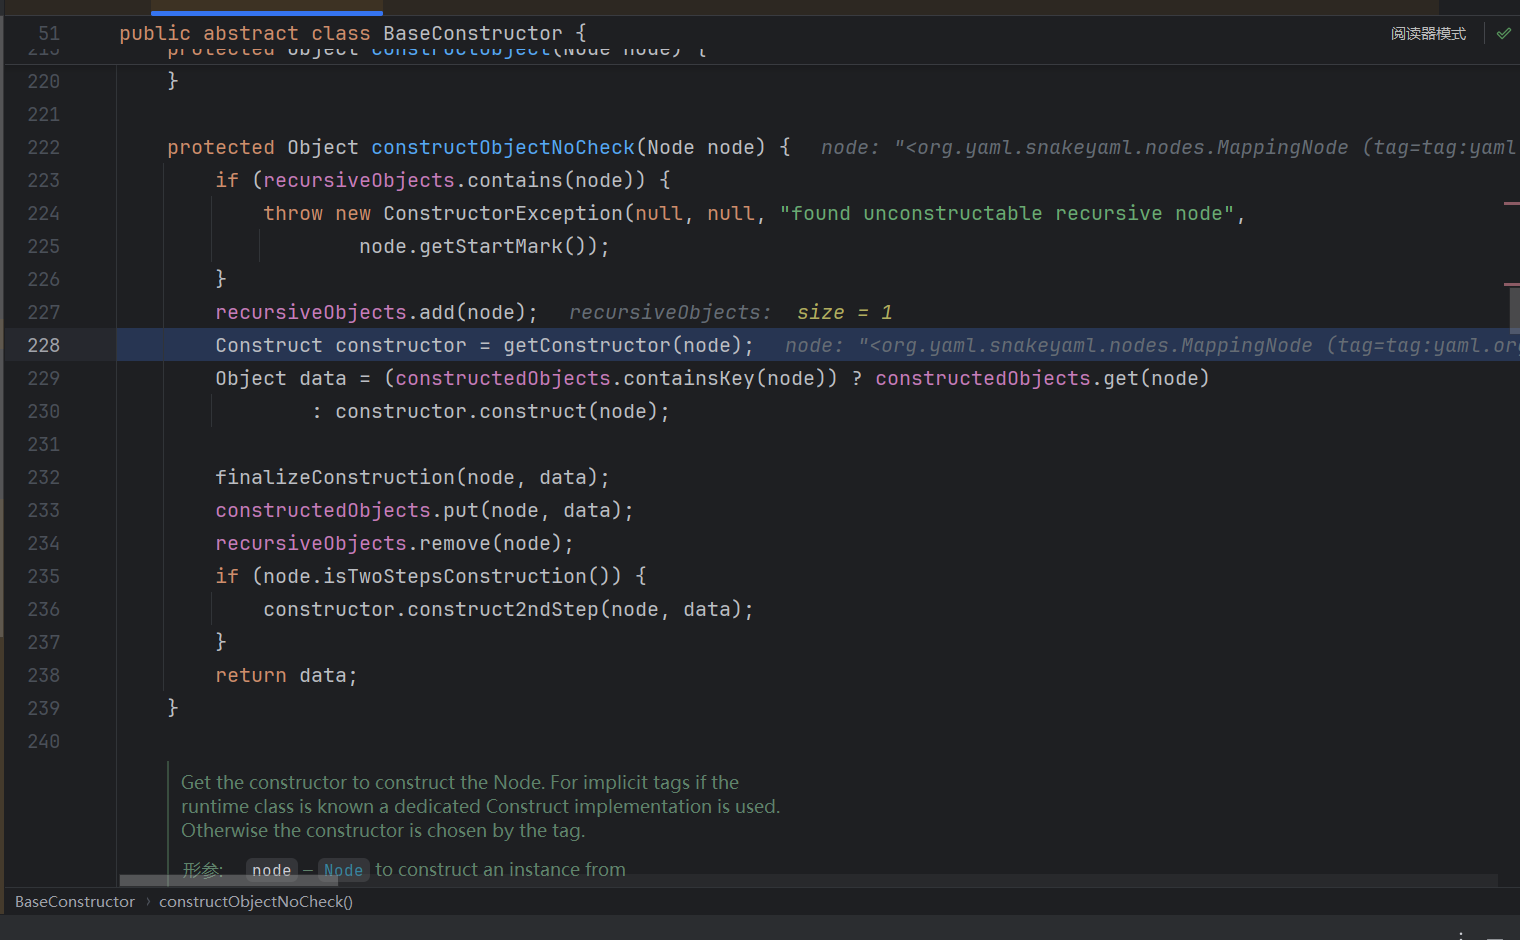The height and width of the screenshot is (940, 1520).
Task: Open the Node link in documentation
Action: tap(343, 870)
